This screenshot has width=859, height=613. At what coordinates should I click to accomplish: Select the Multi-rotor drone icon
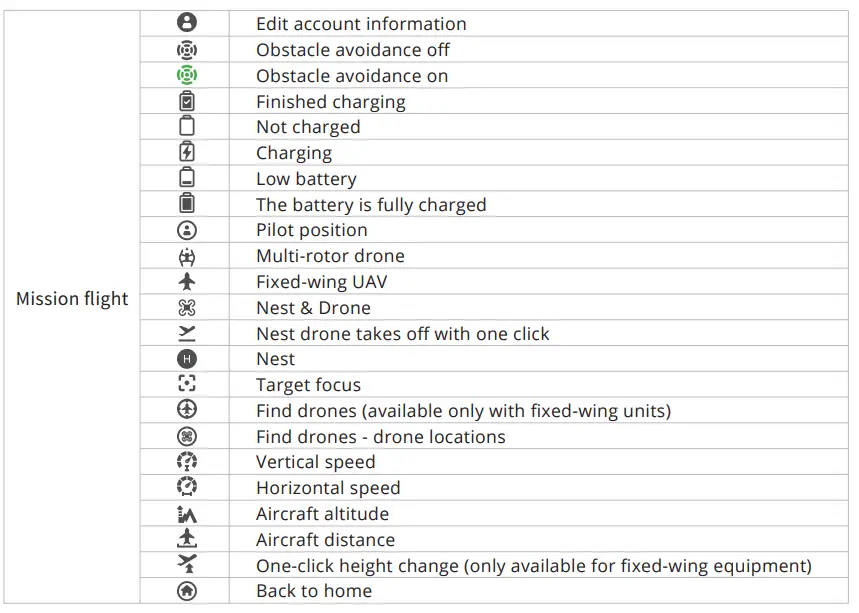pyautogui.click(x=186, y=256)
